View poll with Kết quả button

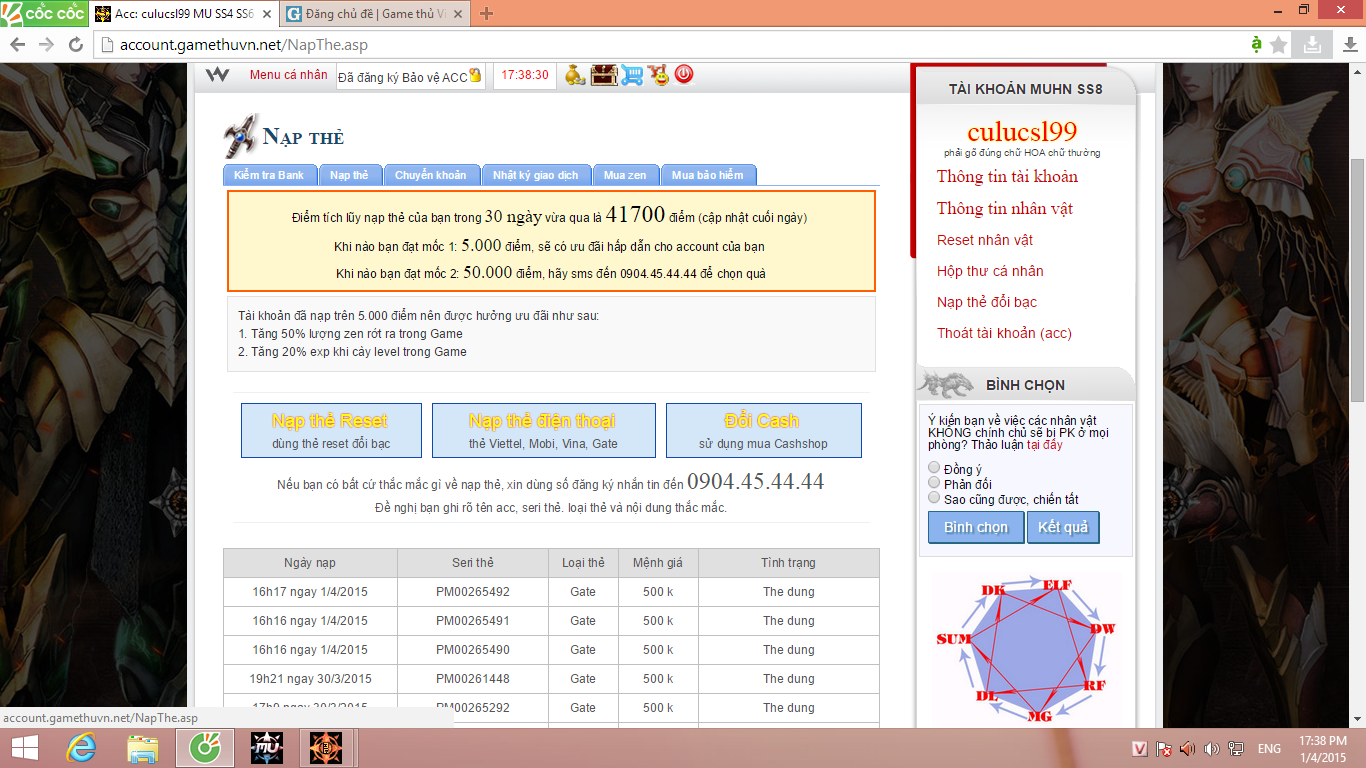(x=1063, y=527)
